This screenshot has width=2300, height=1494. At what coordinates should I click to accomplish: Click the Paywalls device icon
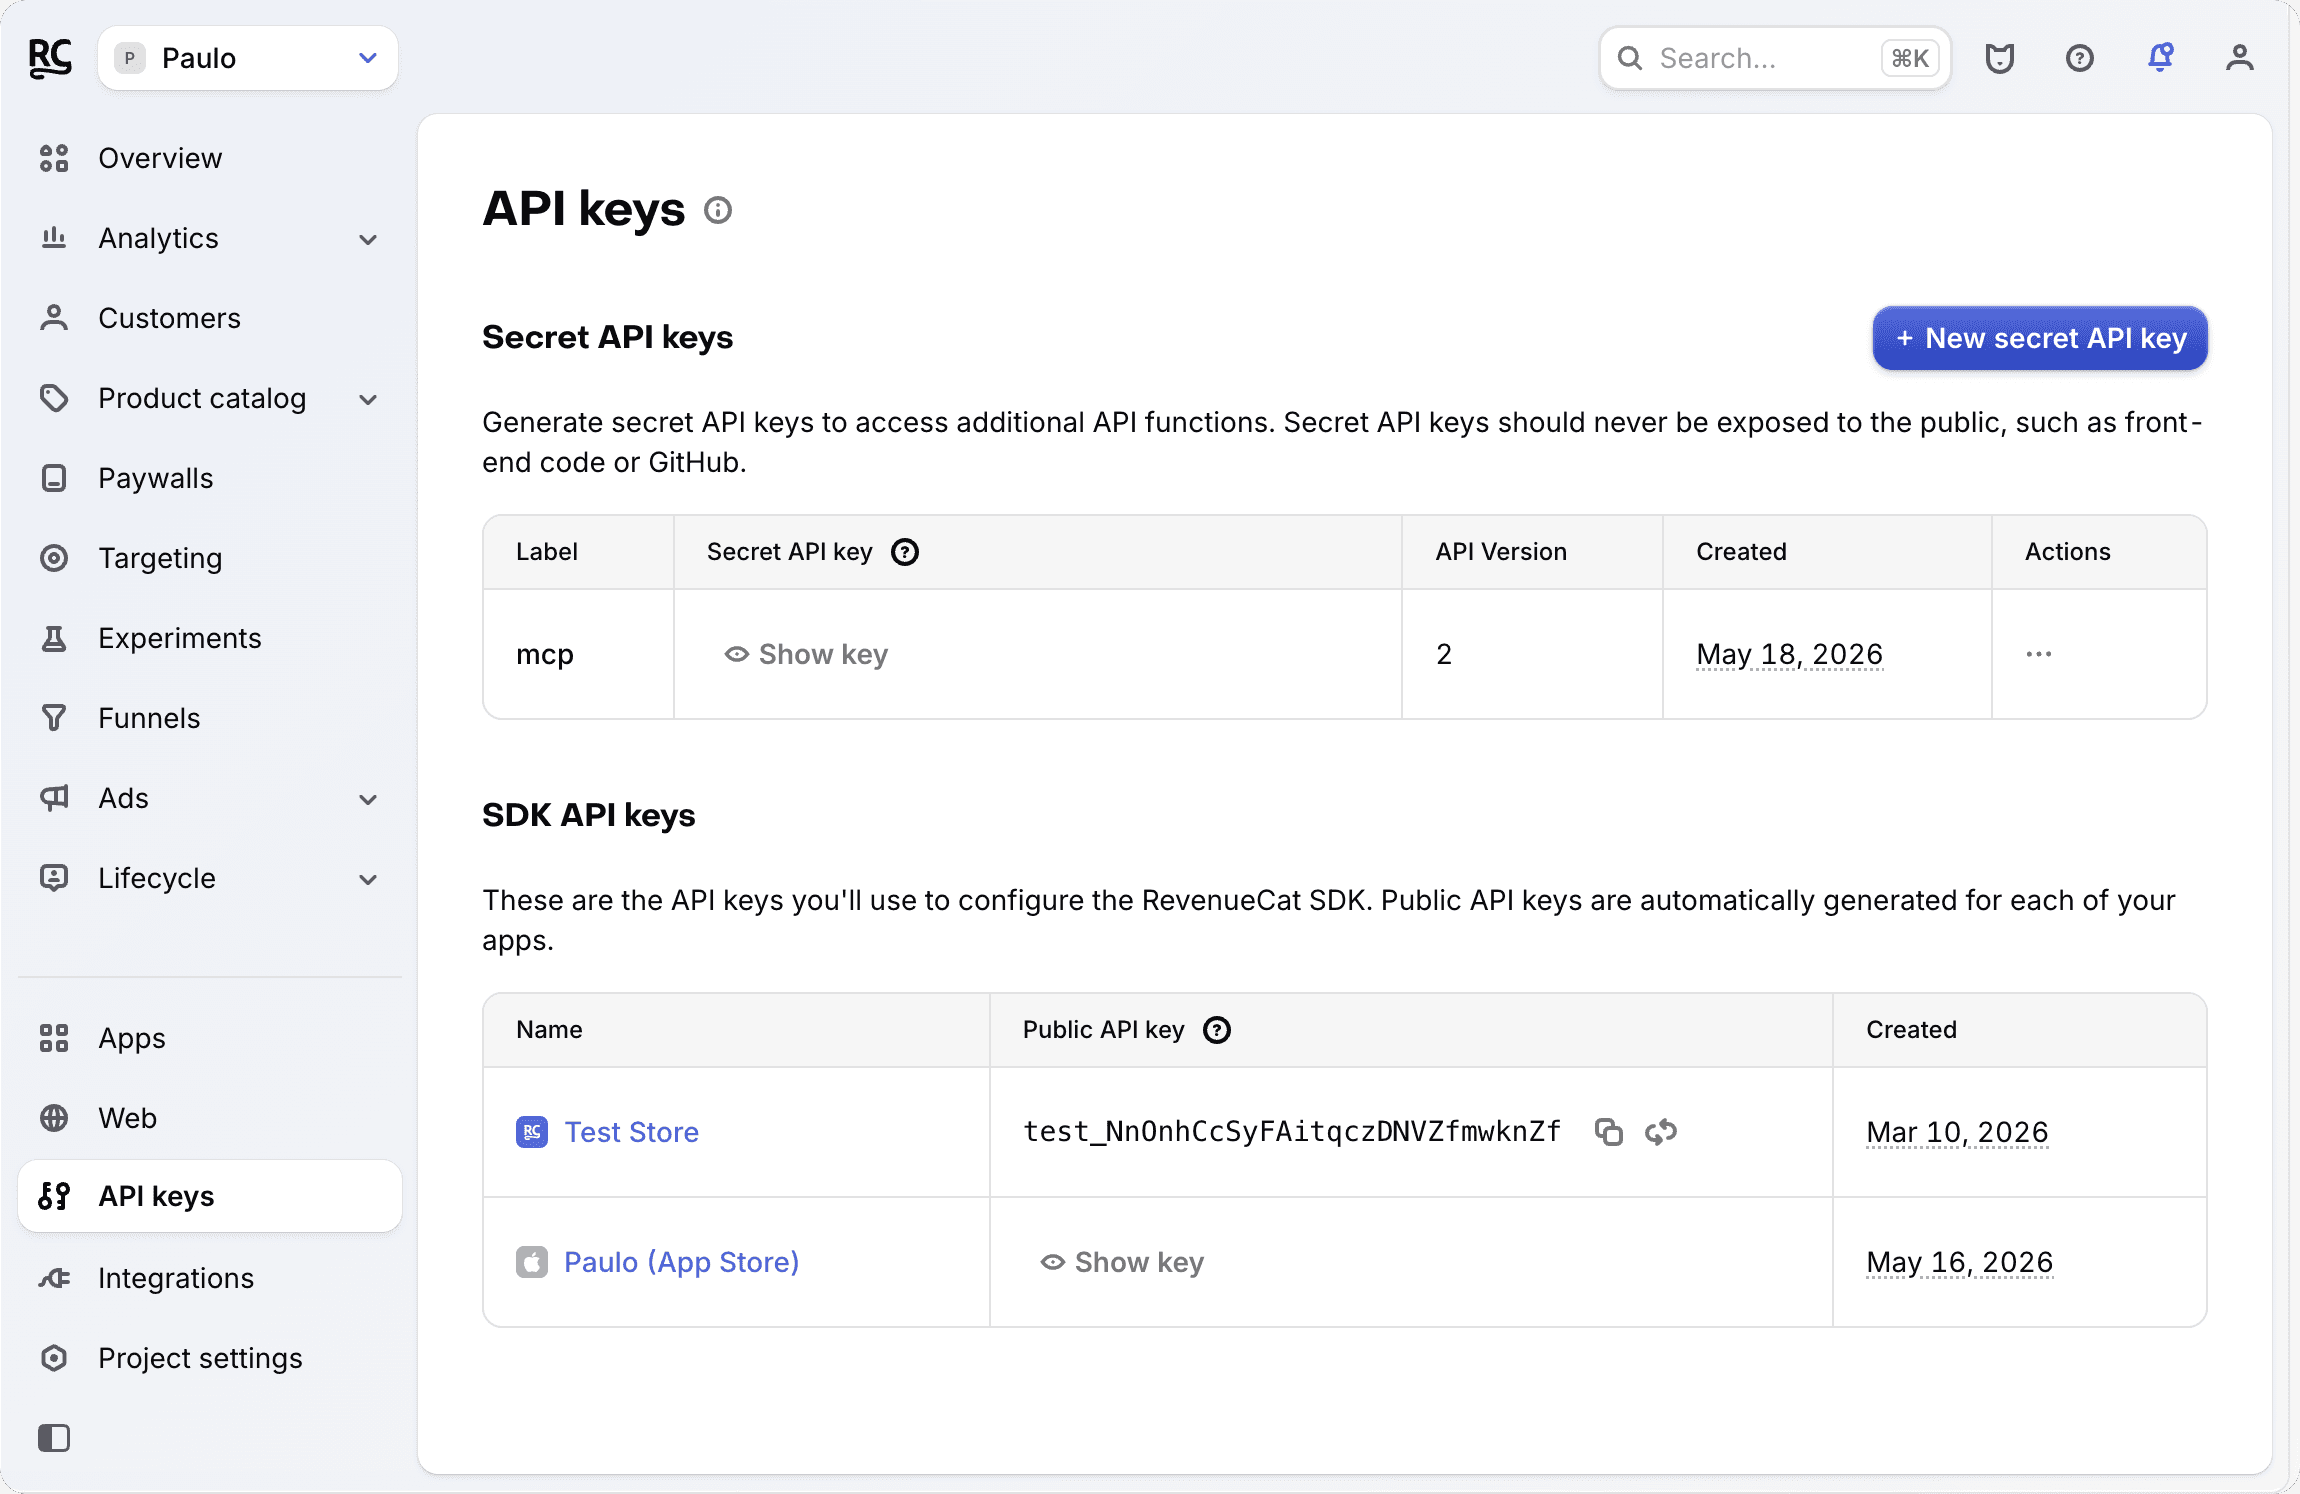(54, 478)
